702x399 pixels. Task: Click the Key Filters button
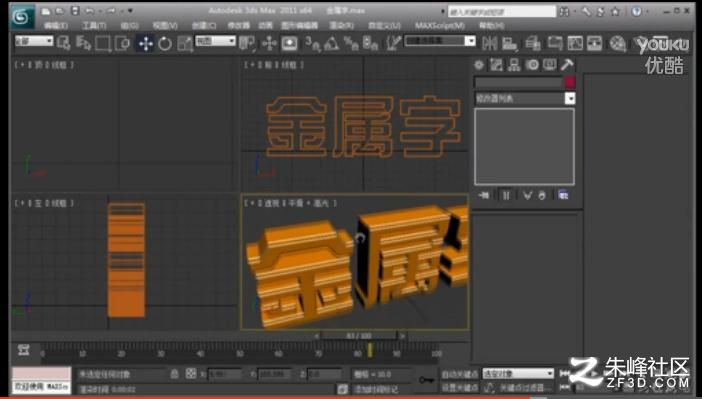click(521, 387)
